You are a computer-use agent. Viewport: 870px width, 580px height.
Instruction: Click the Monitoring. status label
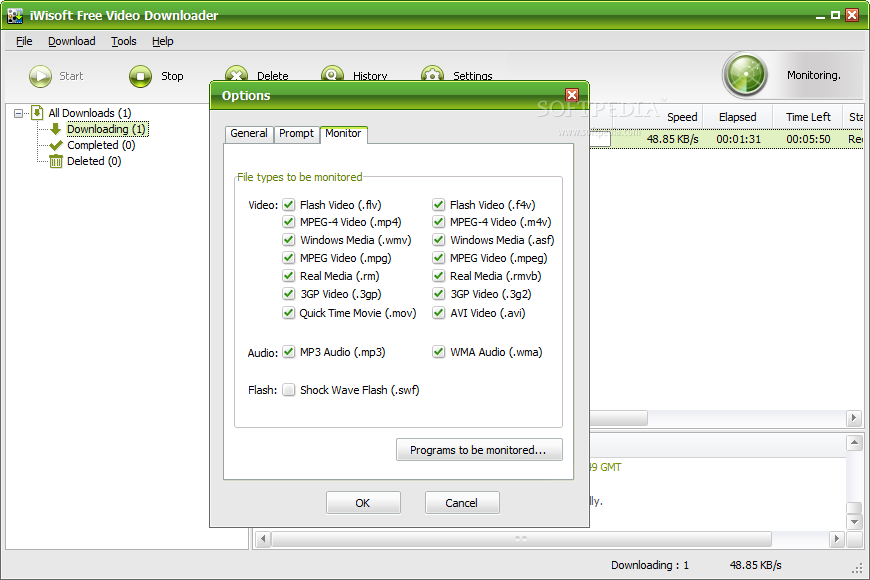coord(813,75)
